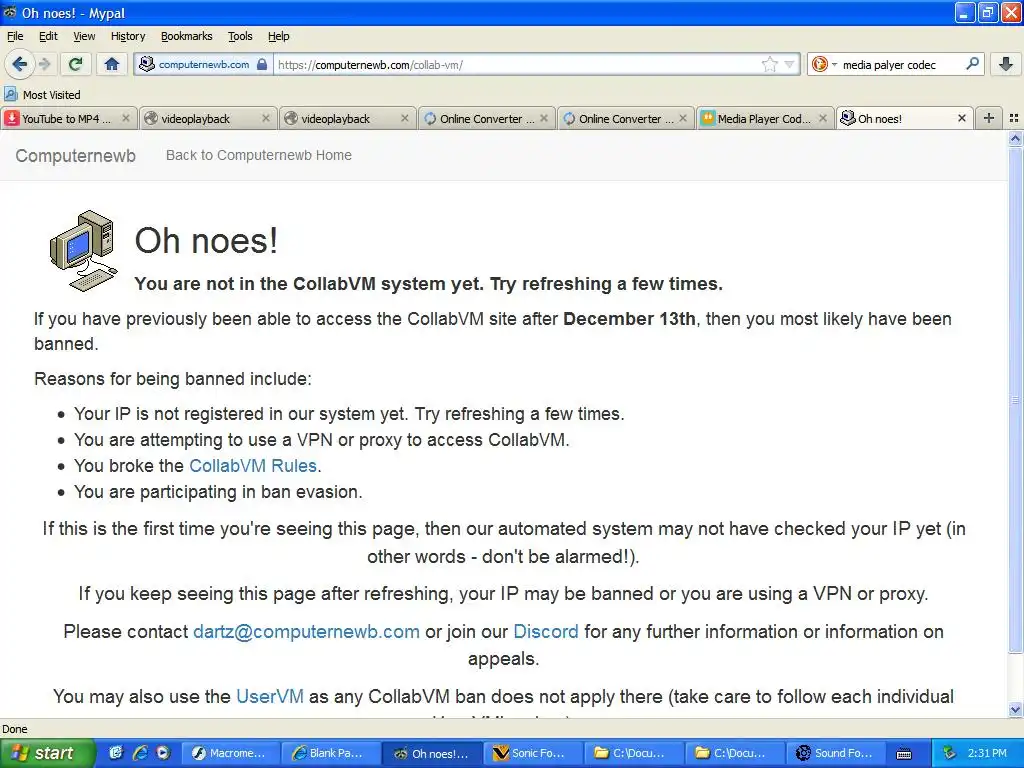Open the URL history dropdown arrow
1024x768 pixels.
790,64
